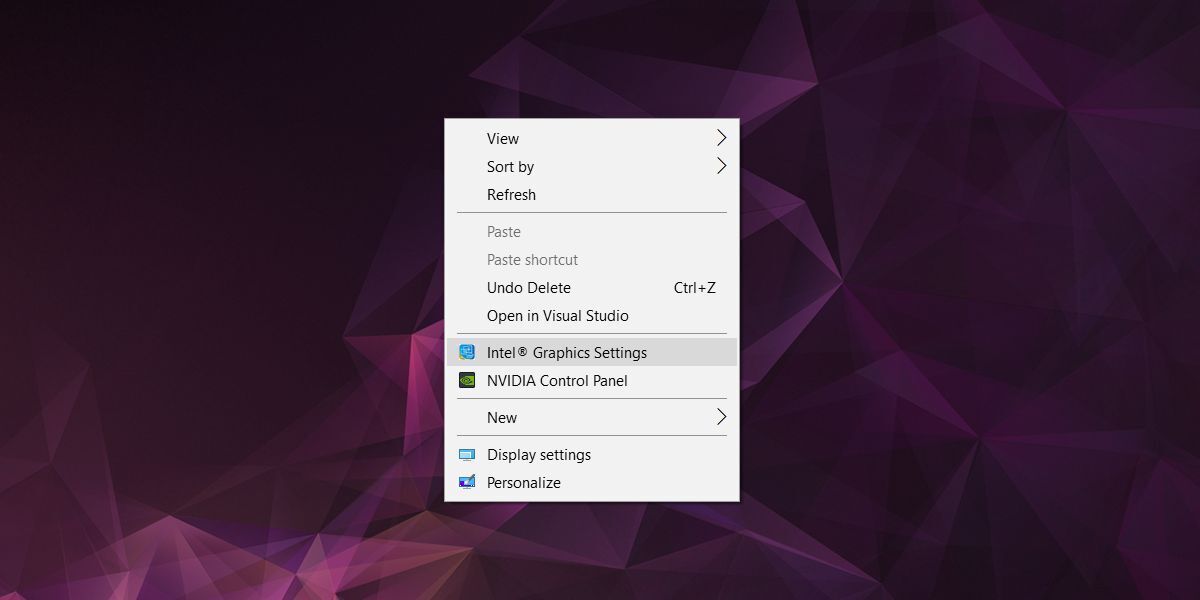
Task: Open the NVIDIA Control Panel
Action: [x=556, y=381]
